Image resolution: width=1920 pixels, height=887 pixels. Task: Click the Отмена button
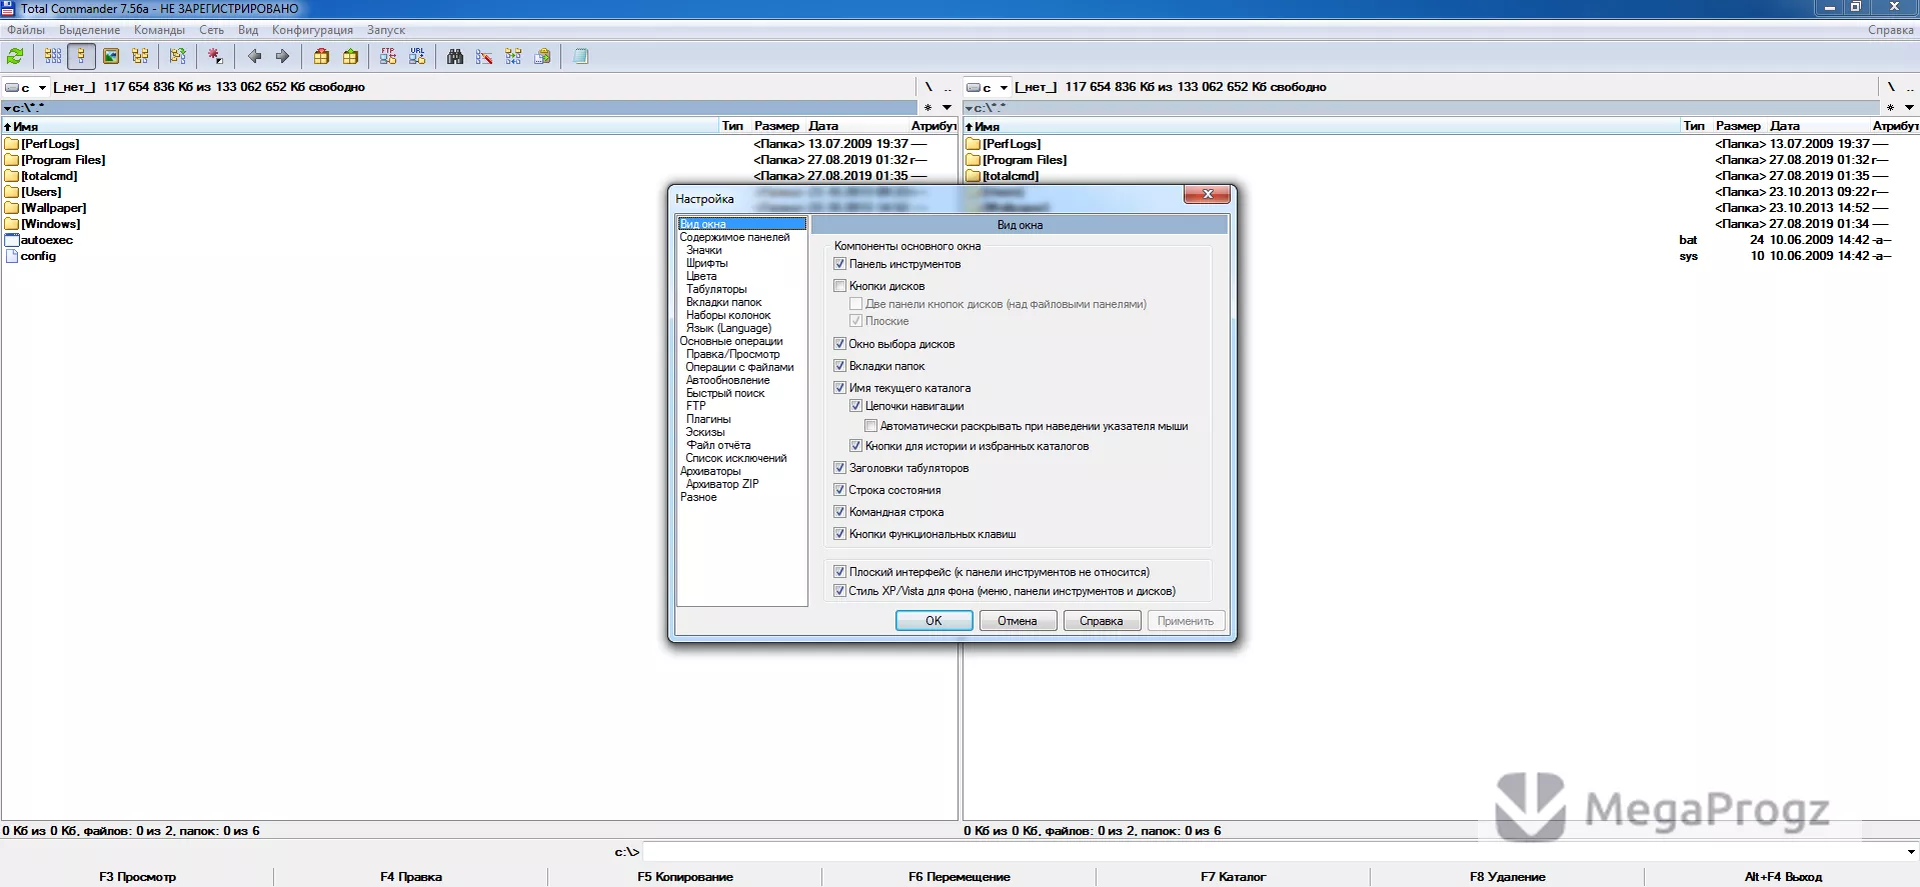point(1017,621)
